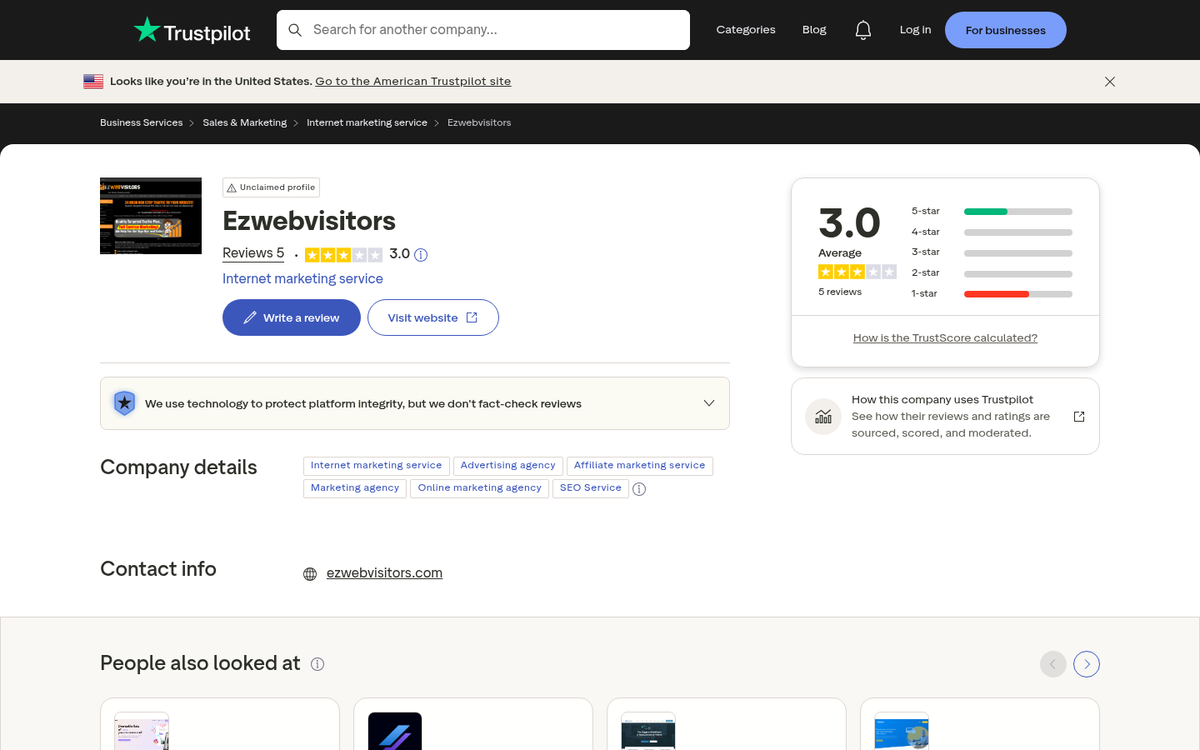
Task: Click the company search input field
Action: pyautogui.click(x=483, y=30)
